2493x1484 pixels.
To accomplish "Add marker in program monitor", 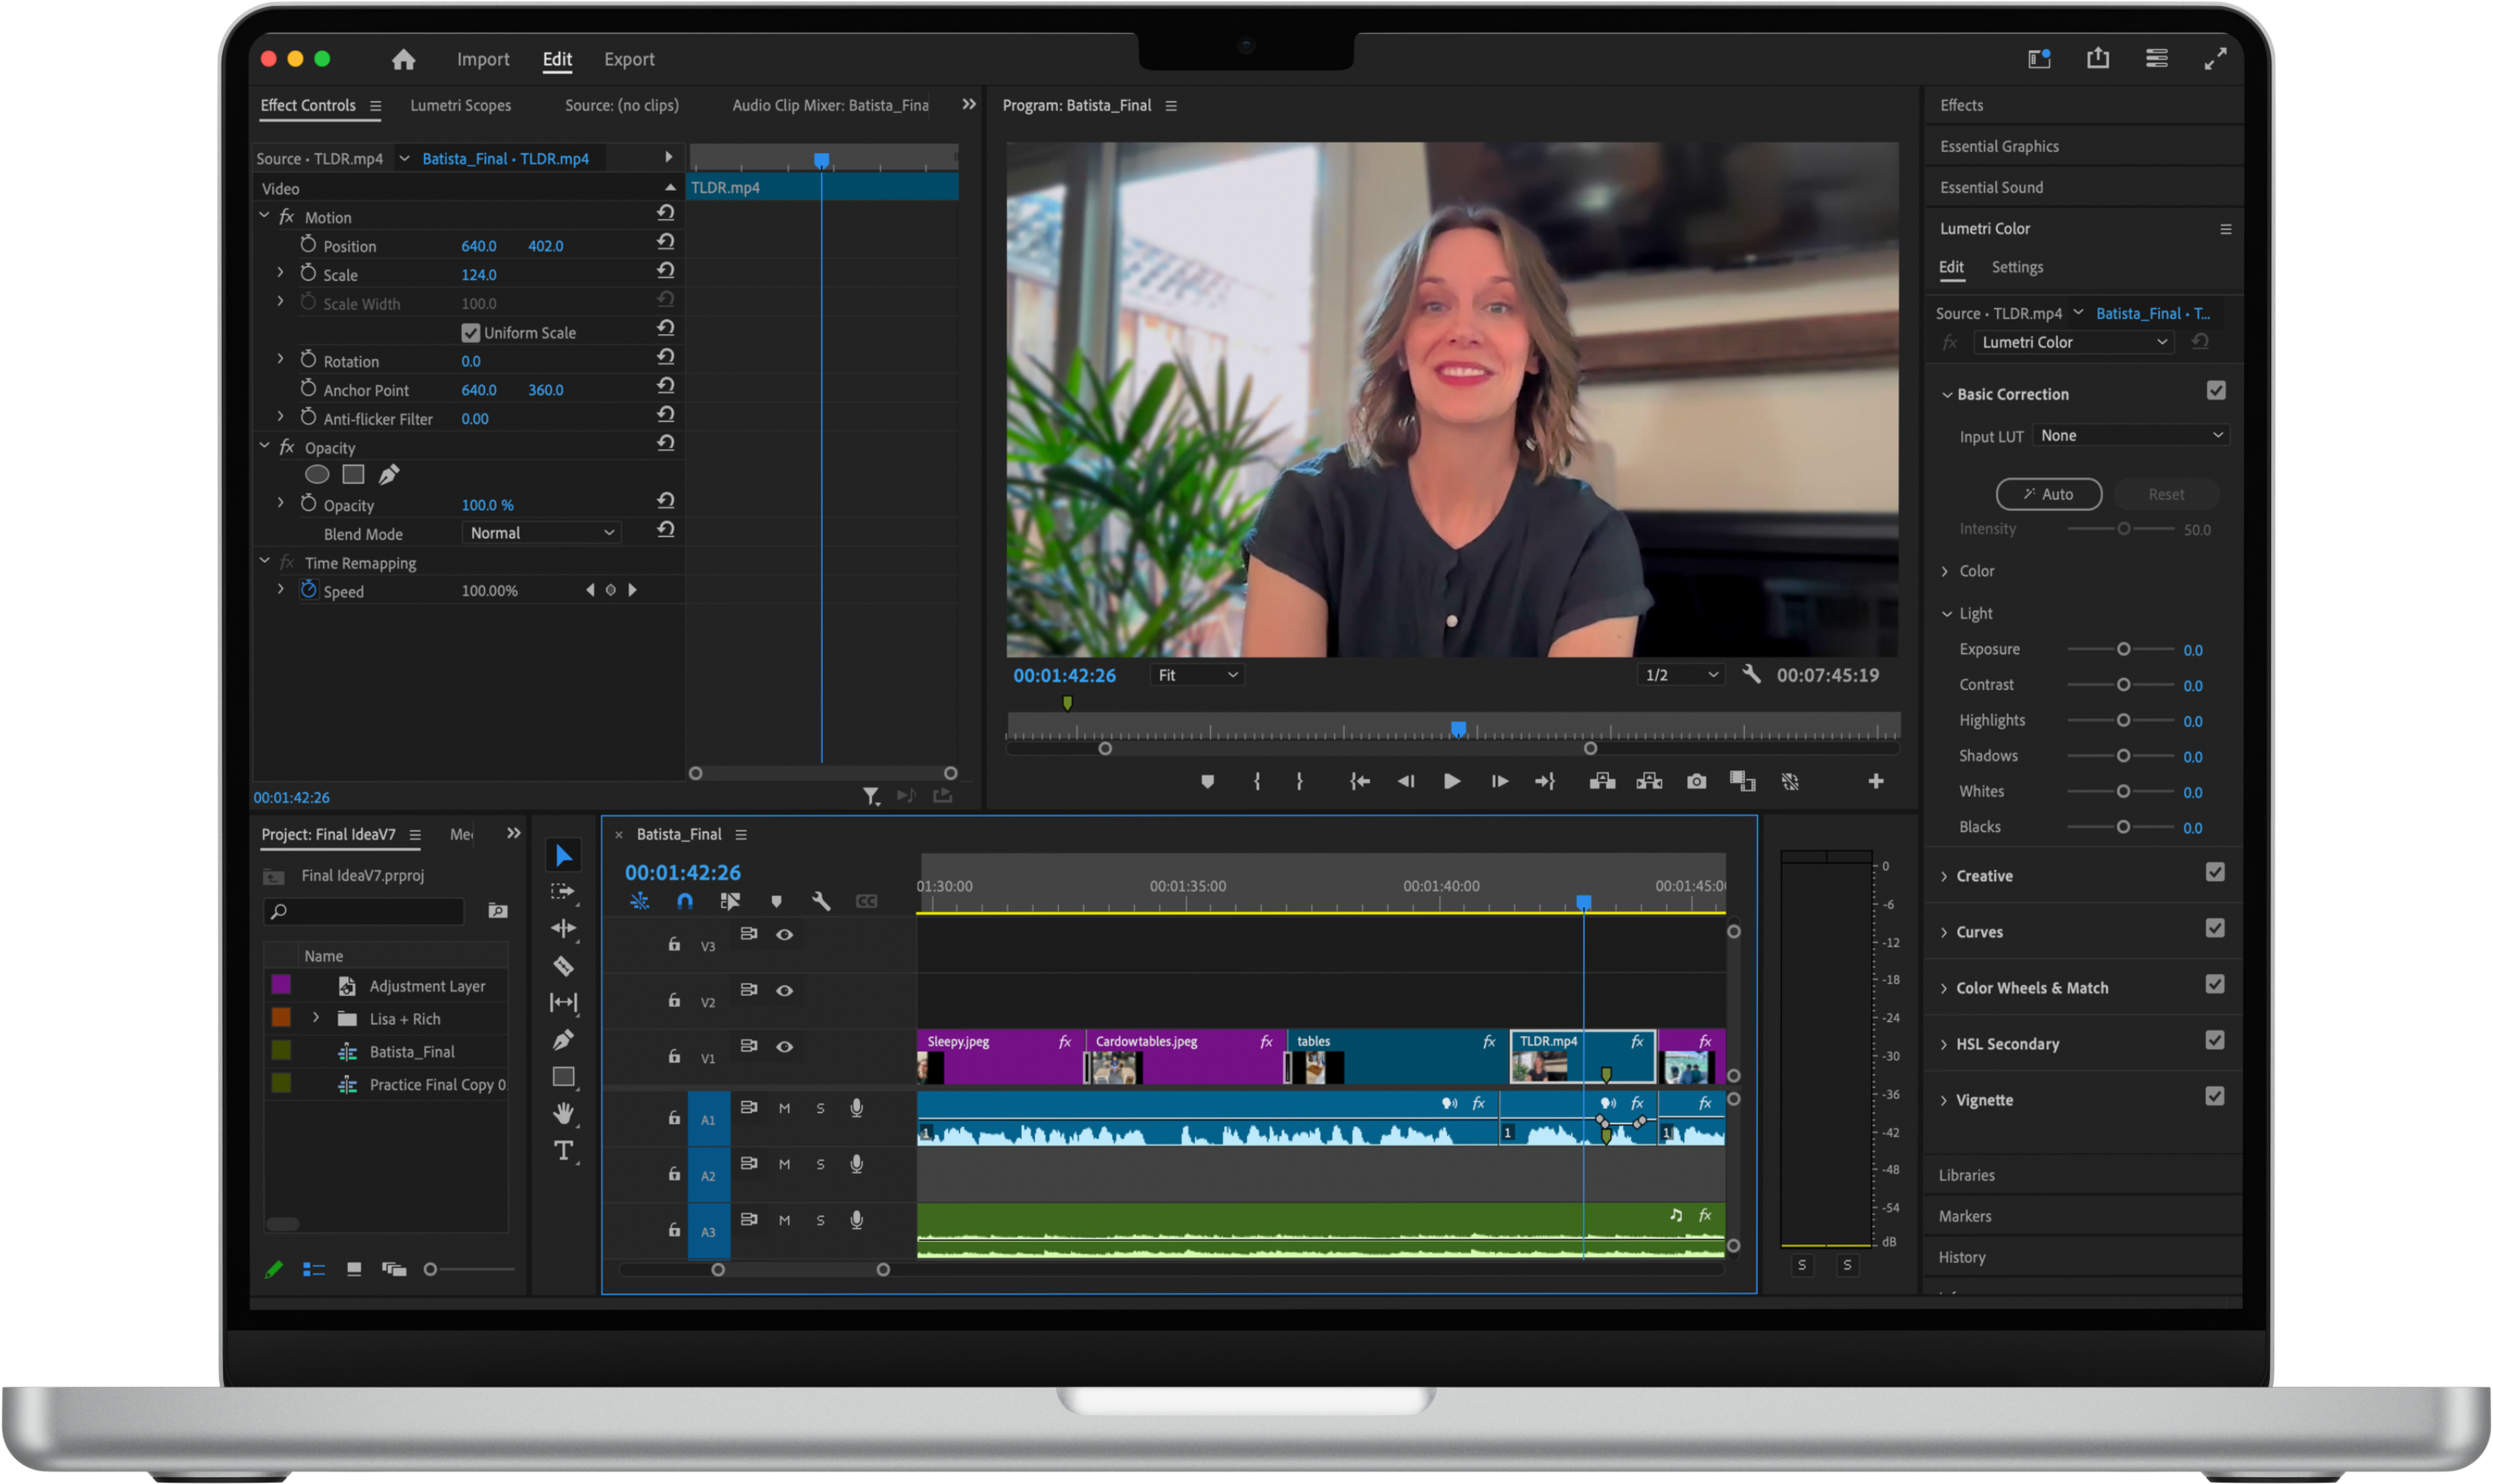I will click(1207, 781).
